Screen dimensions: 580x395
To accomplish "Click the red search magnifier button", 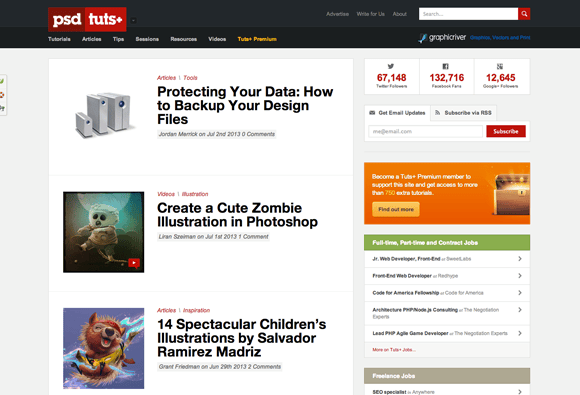I will coord(524,14).
